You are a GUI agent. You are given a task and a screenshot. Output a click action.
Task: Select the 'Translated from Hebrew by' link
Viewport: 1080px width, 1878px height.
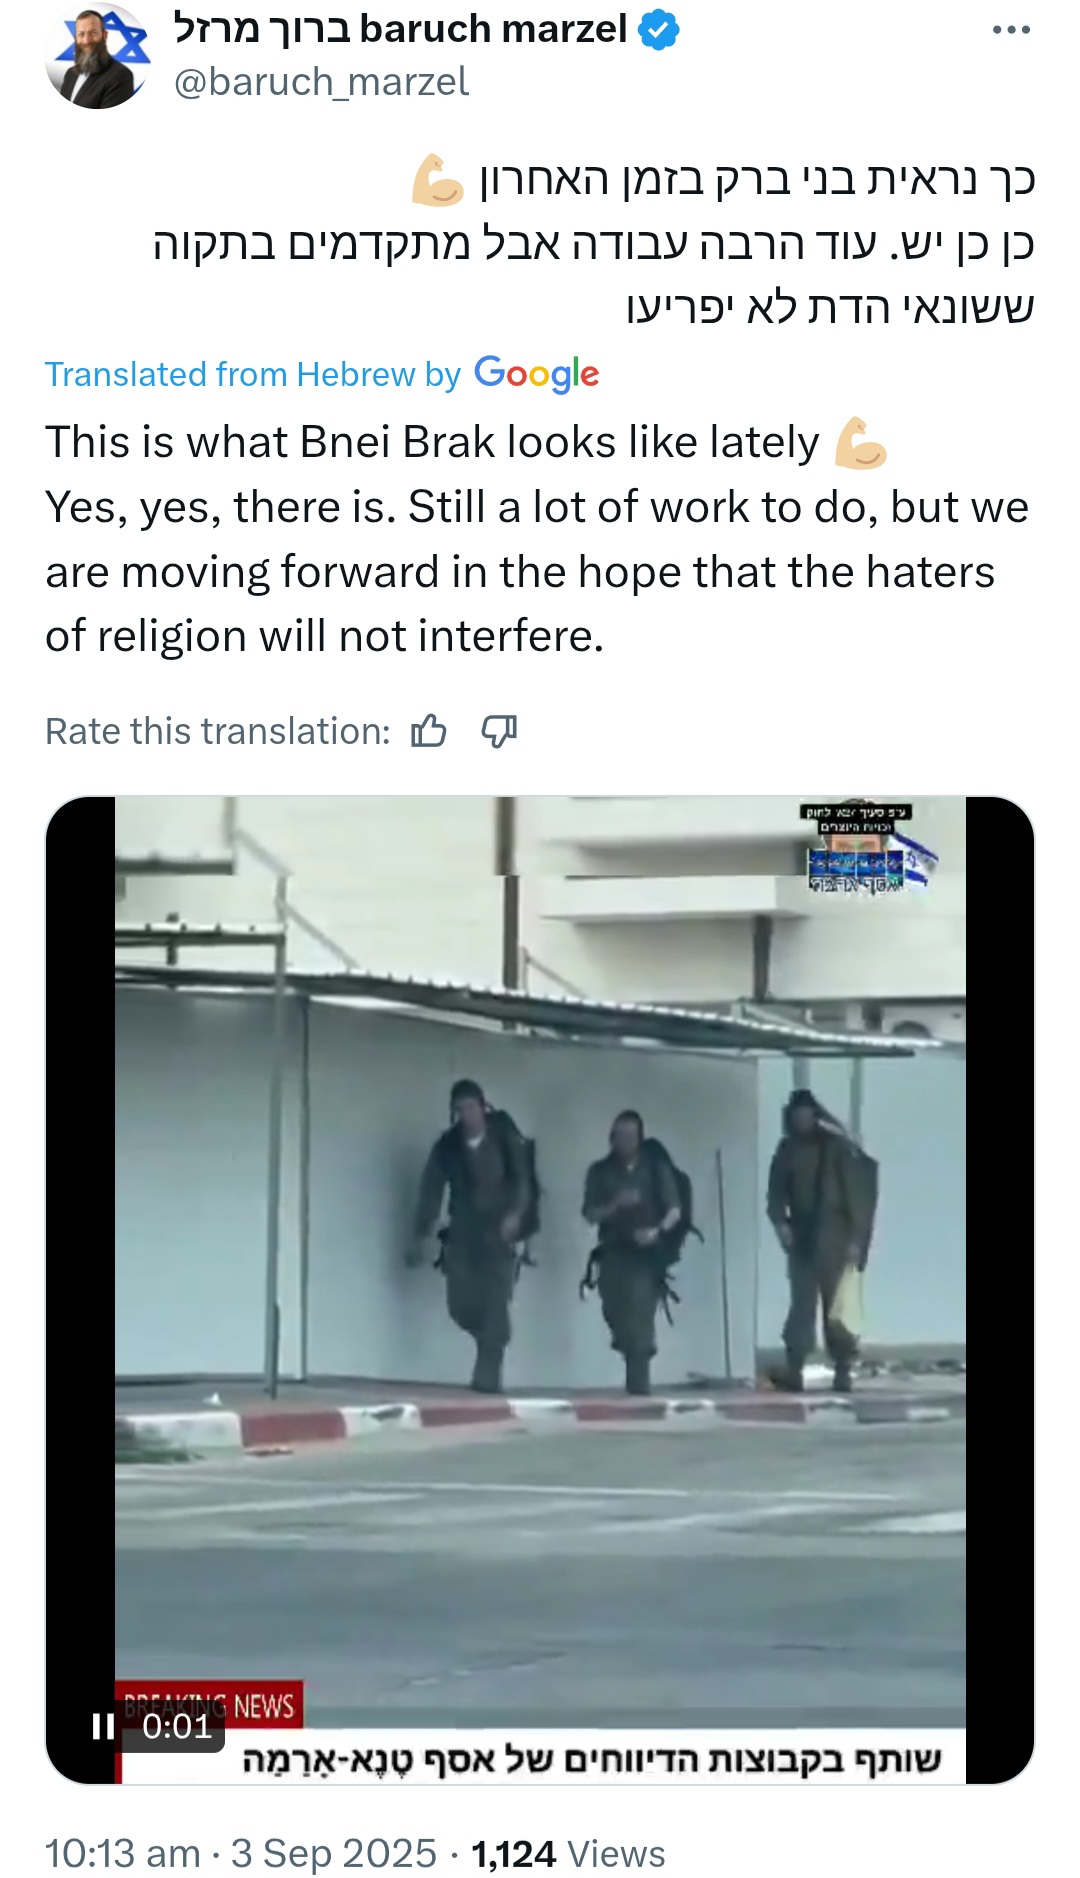click(x=253, y=374)
